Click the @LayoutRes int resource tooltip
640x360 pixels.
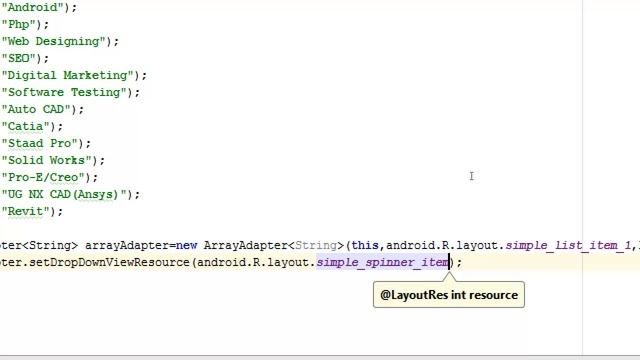[x=449, y=295]
